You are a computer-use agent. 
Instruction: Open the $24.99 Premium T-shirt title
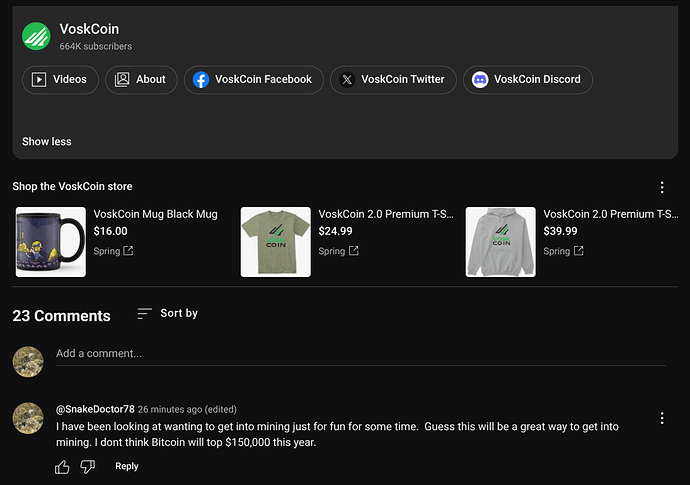coord(386,214)
